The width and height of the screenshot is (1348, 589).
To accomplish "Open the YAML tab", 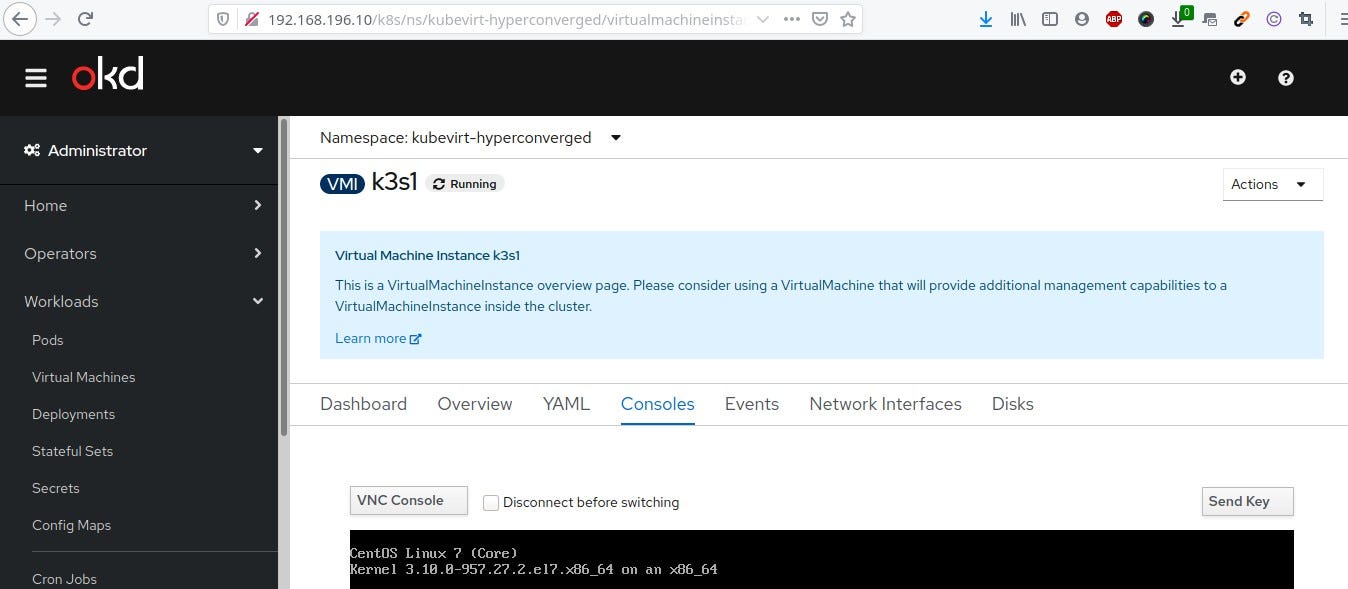I will point(566,404).
